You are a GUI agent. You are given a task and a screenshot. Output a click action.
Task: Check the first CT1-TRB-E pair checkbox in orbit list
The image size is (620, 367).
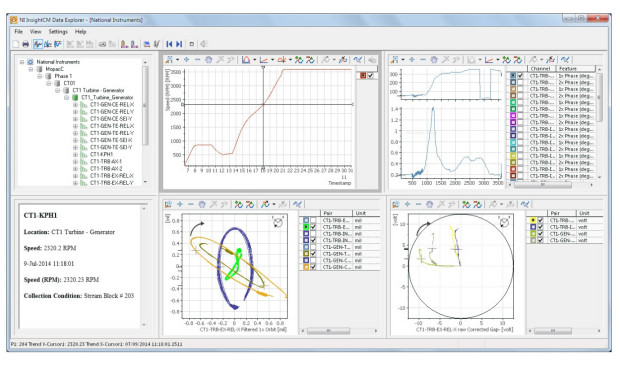coord(313,220)
